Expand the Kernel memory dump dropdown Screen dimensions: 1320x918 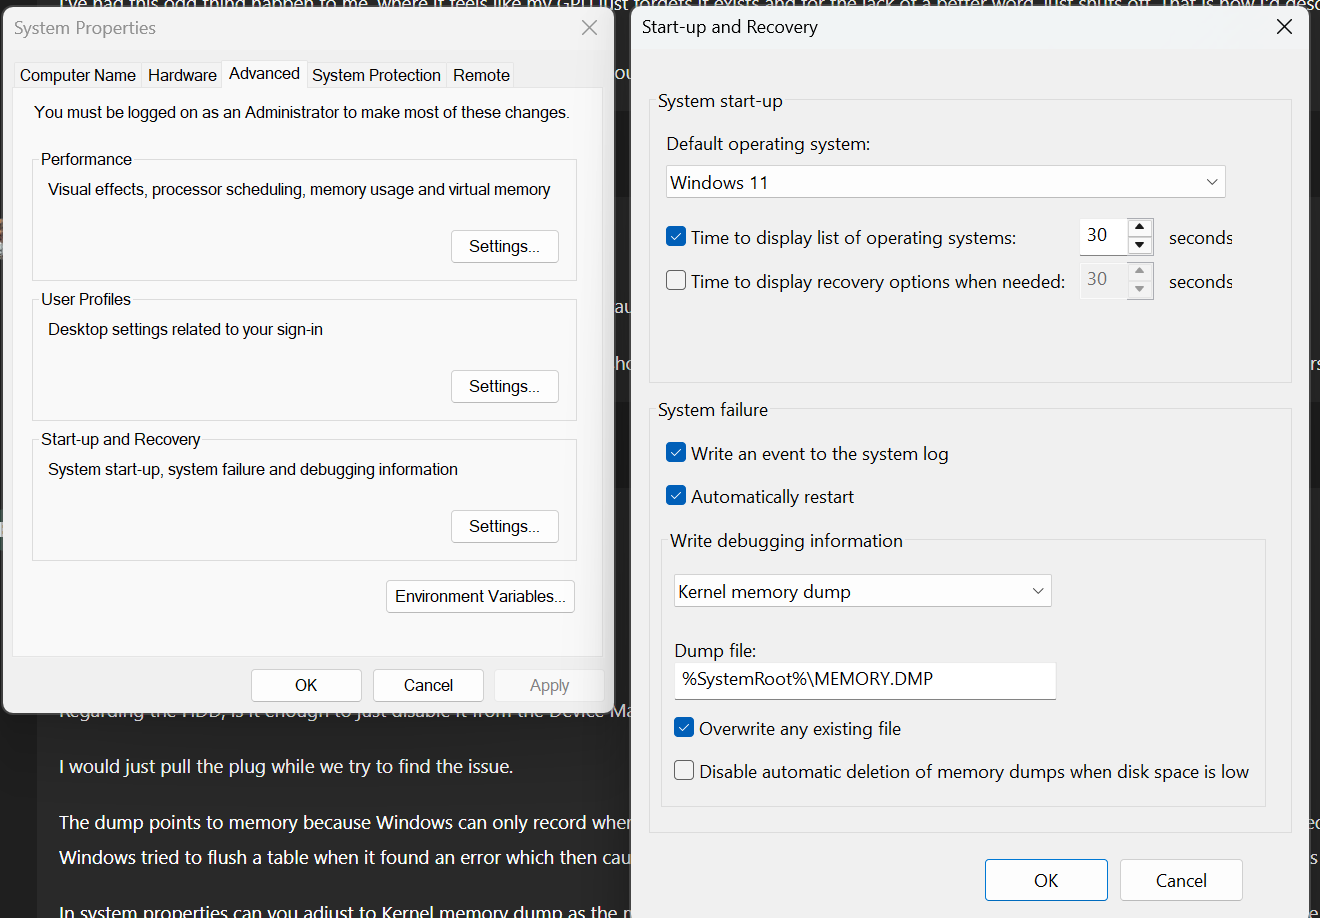point(862,591)
